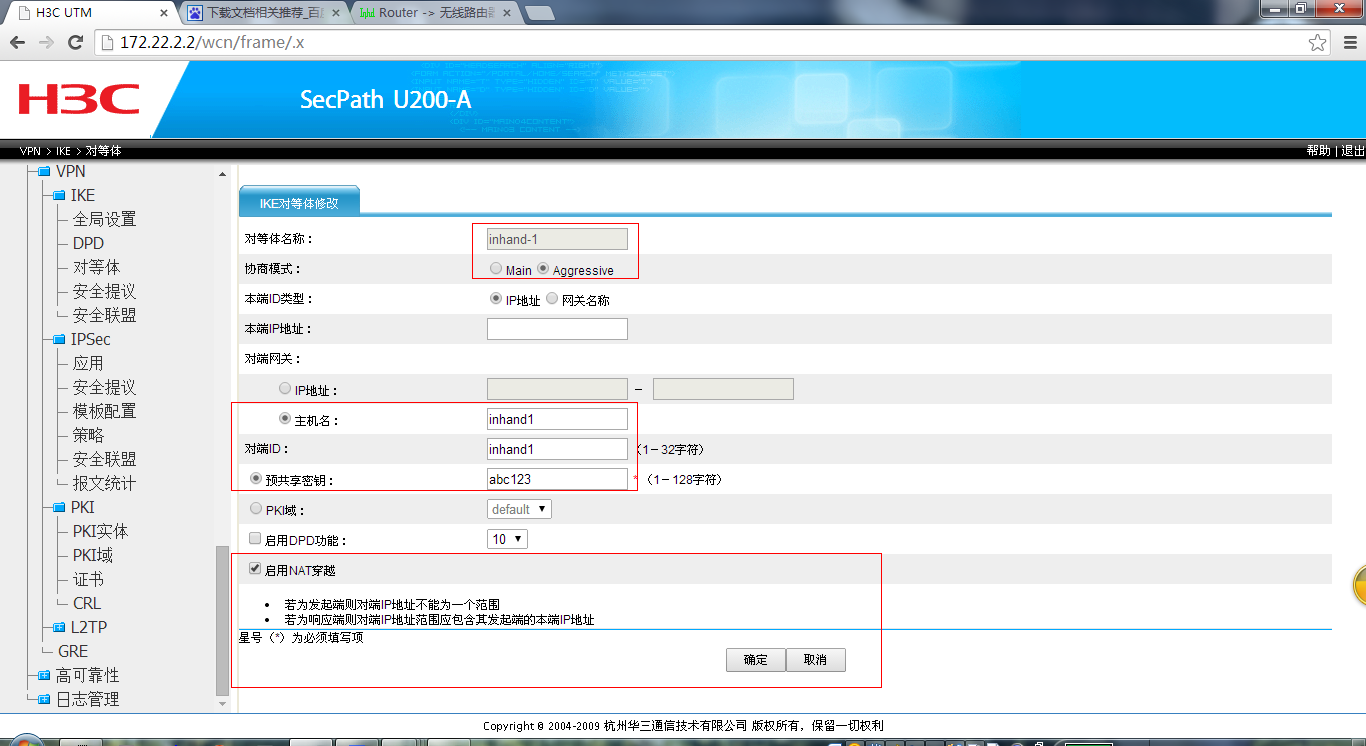
Task: Expand the 日志管理 tree node
Action: tap(43, 699)
